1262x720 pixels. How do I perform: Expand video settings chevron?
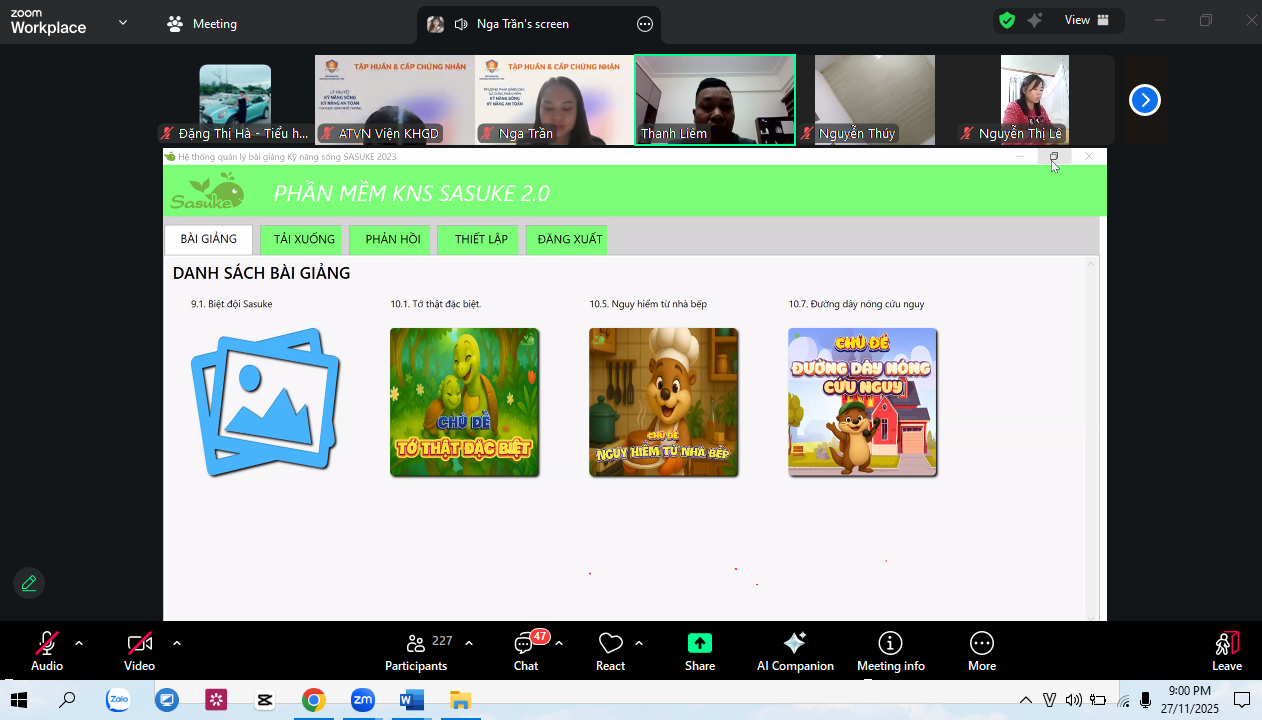pyautogui.click(x=177, y=643)
